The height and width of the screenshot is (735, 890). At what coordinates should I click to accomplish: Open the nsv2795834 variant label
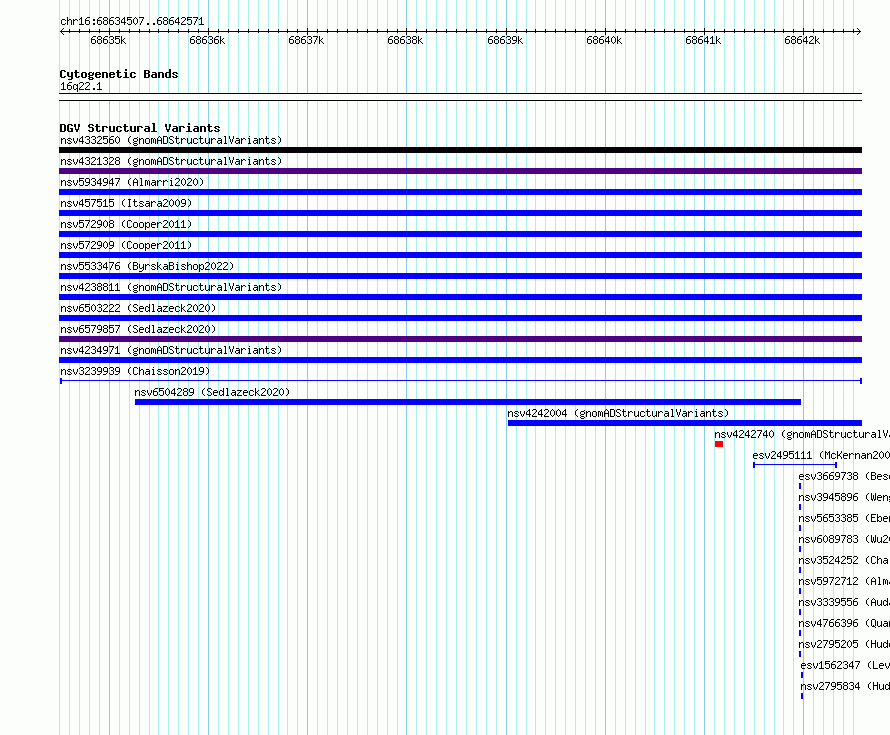[x=845, y=686]
